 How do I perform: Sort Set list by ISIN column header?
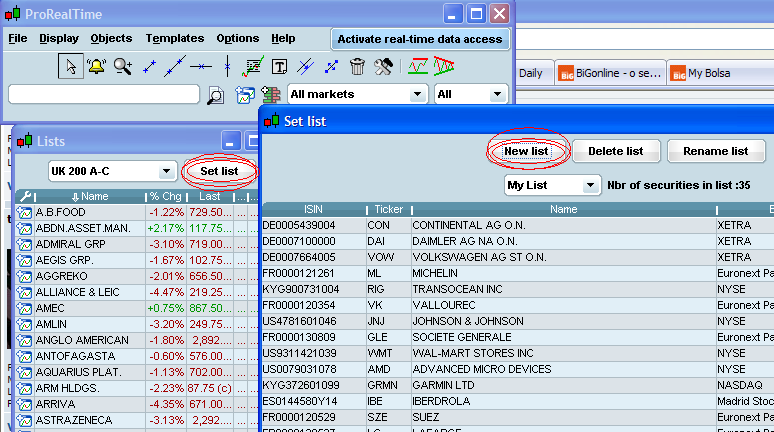[x=313, y=209]
